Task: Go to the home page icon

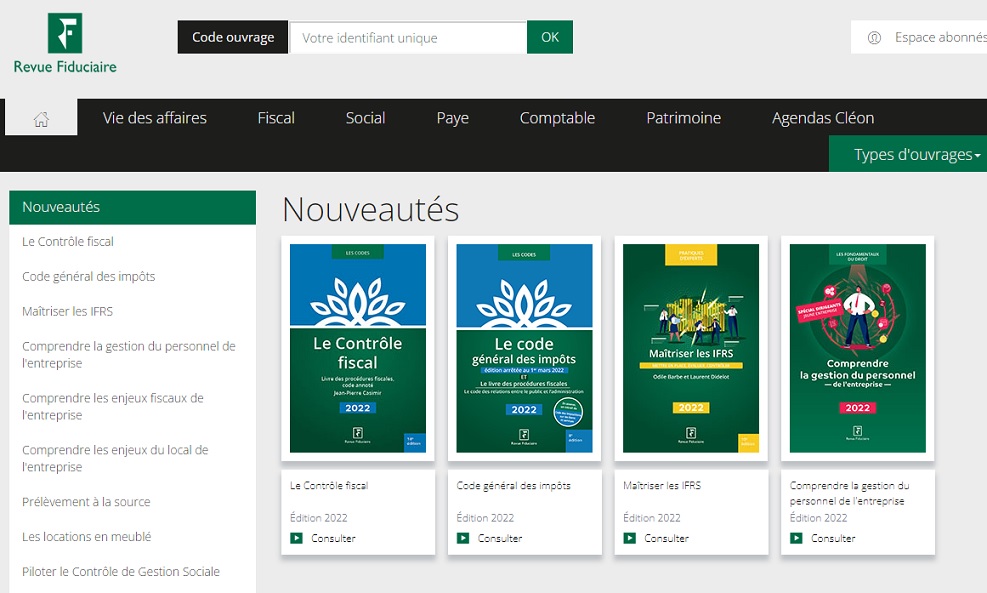Action: (42, 119)
